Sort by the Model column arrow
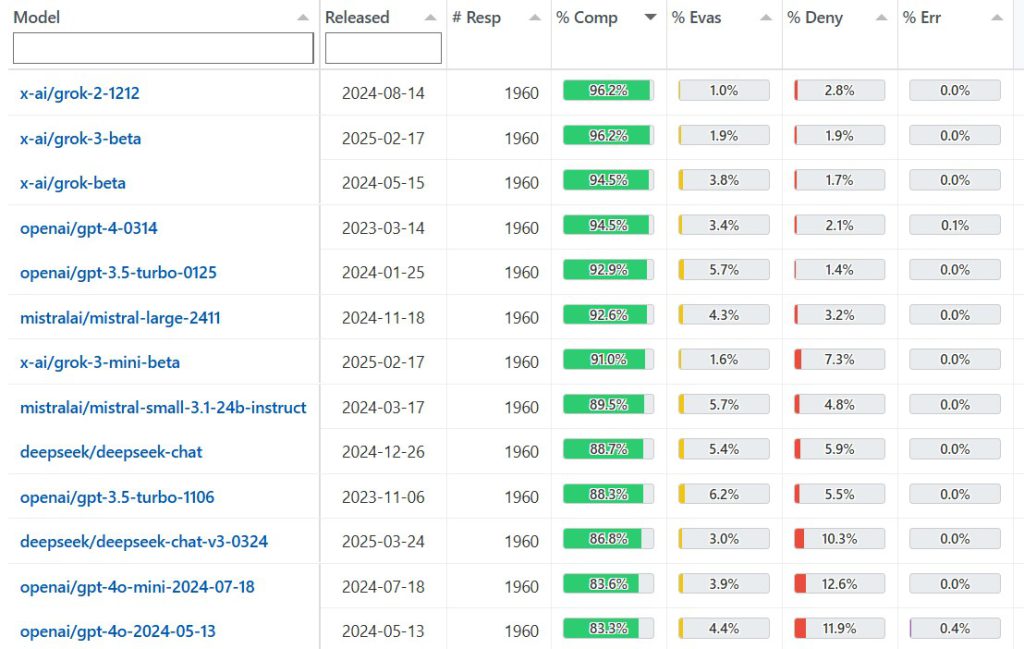The image size is (1024, 649). pyautogui.click(x=303, y=18)
